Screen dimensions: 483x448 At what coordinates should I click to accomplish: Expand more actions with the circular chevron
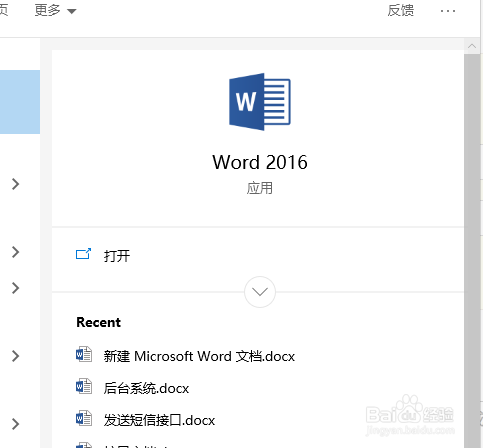coord(260,292)
